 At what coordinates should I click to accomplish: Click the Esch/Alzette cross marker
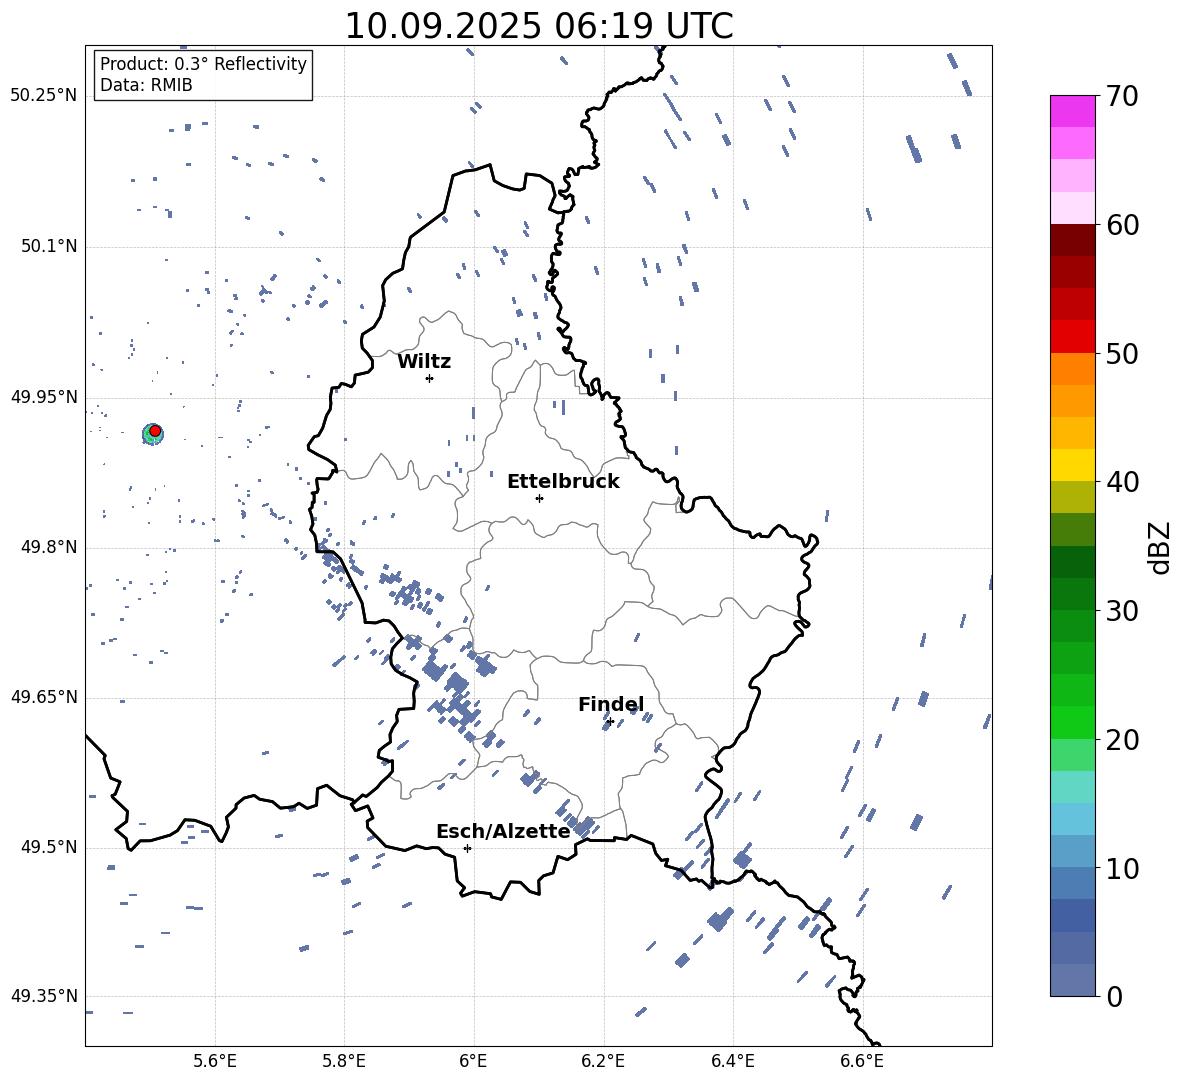(x=467, y=848)
